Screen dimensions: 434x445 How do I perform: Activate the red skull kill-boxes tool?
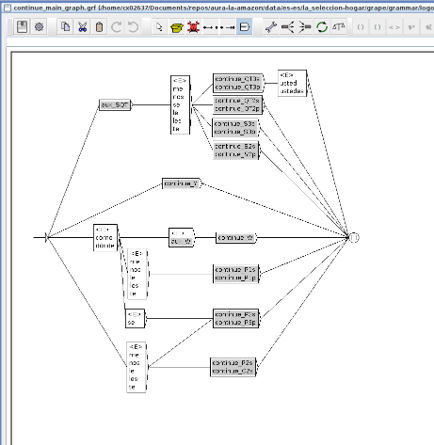[193, 27]
